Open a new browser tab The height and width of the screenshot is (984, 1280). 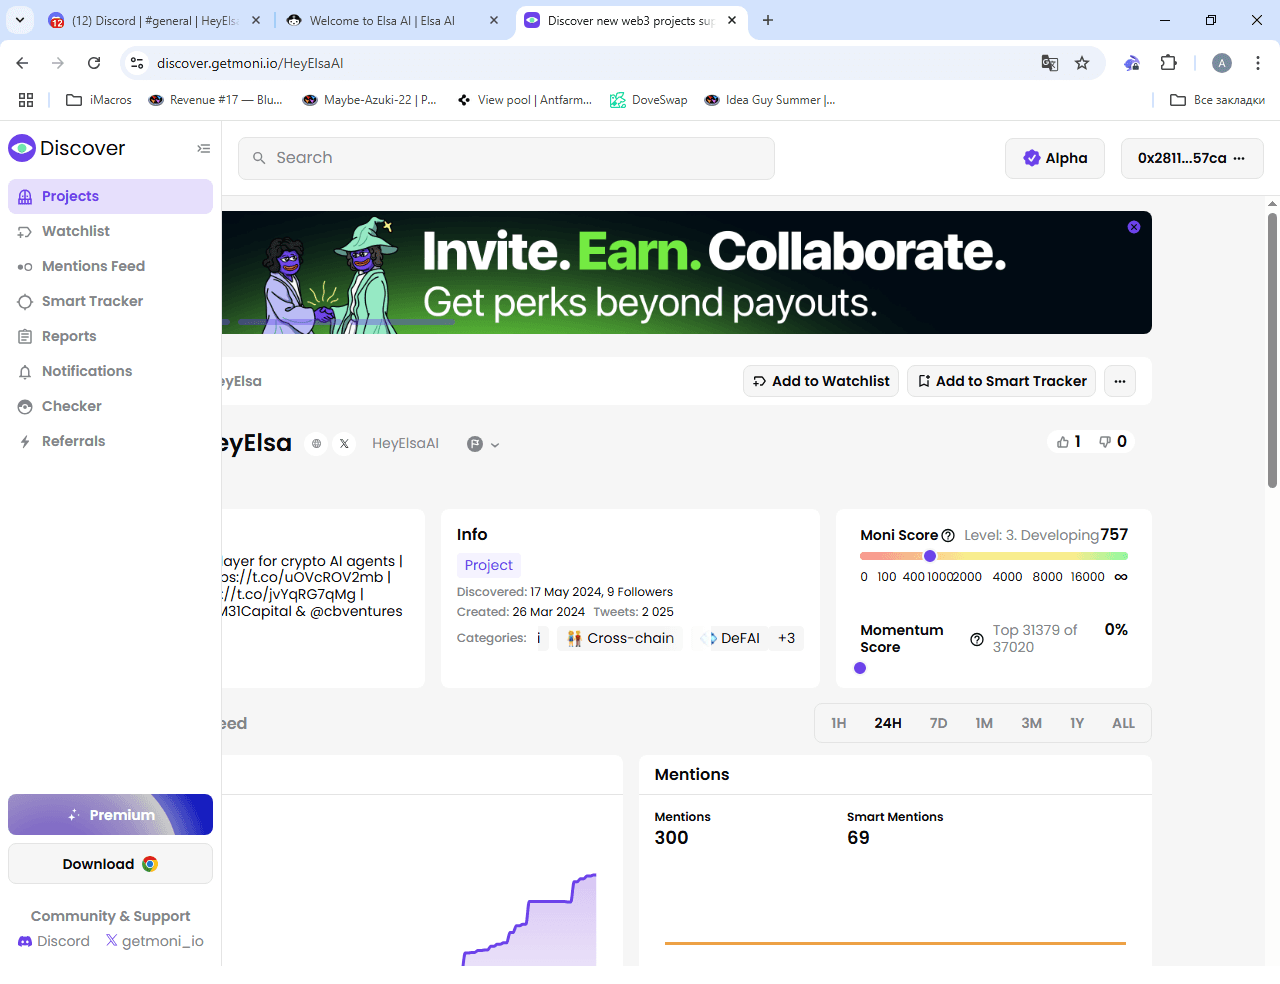[x=768, y=20]
